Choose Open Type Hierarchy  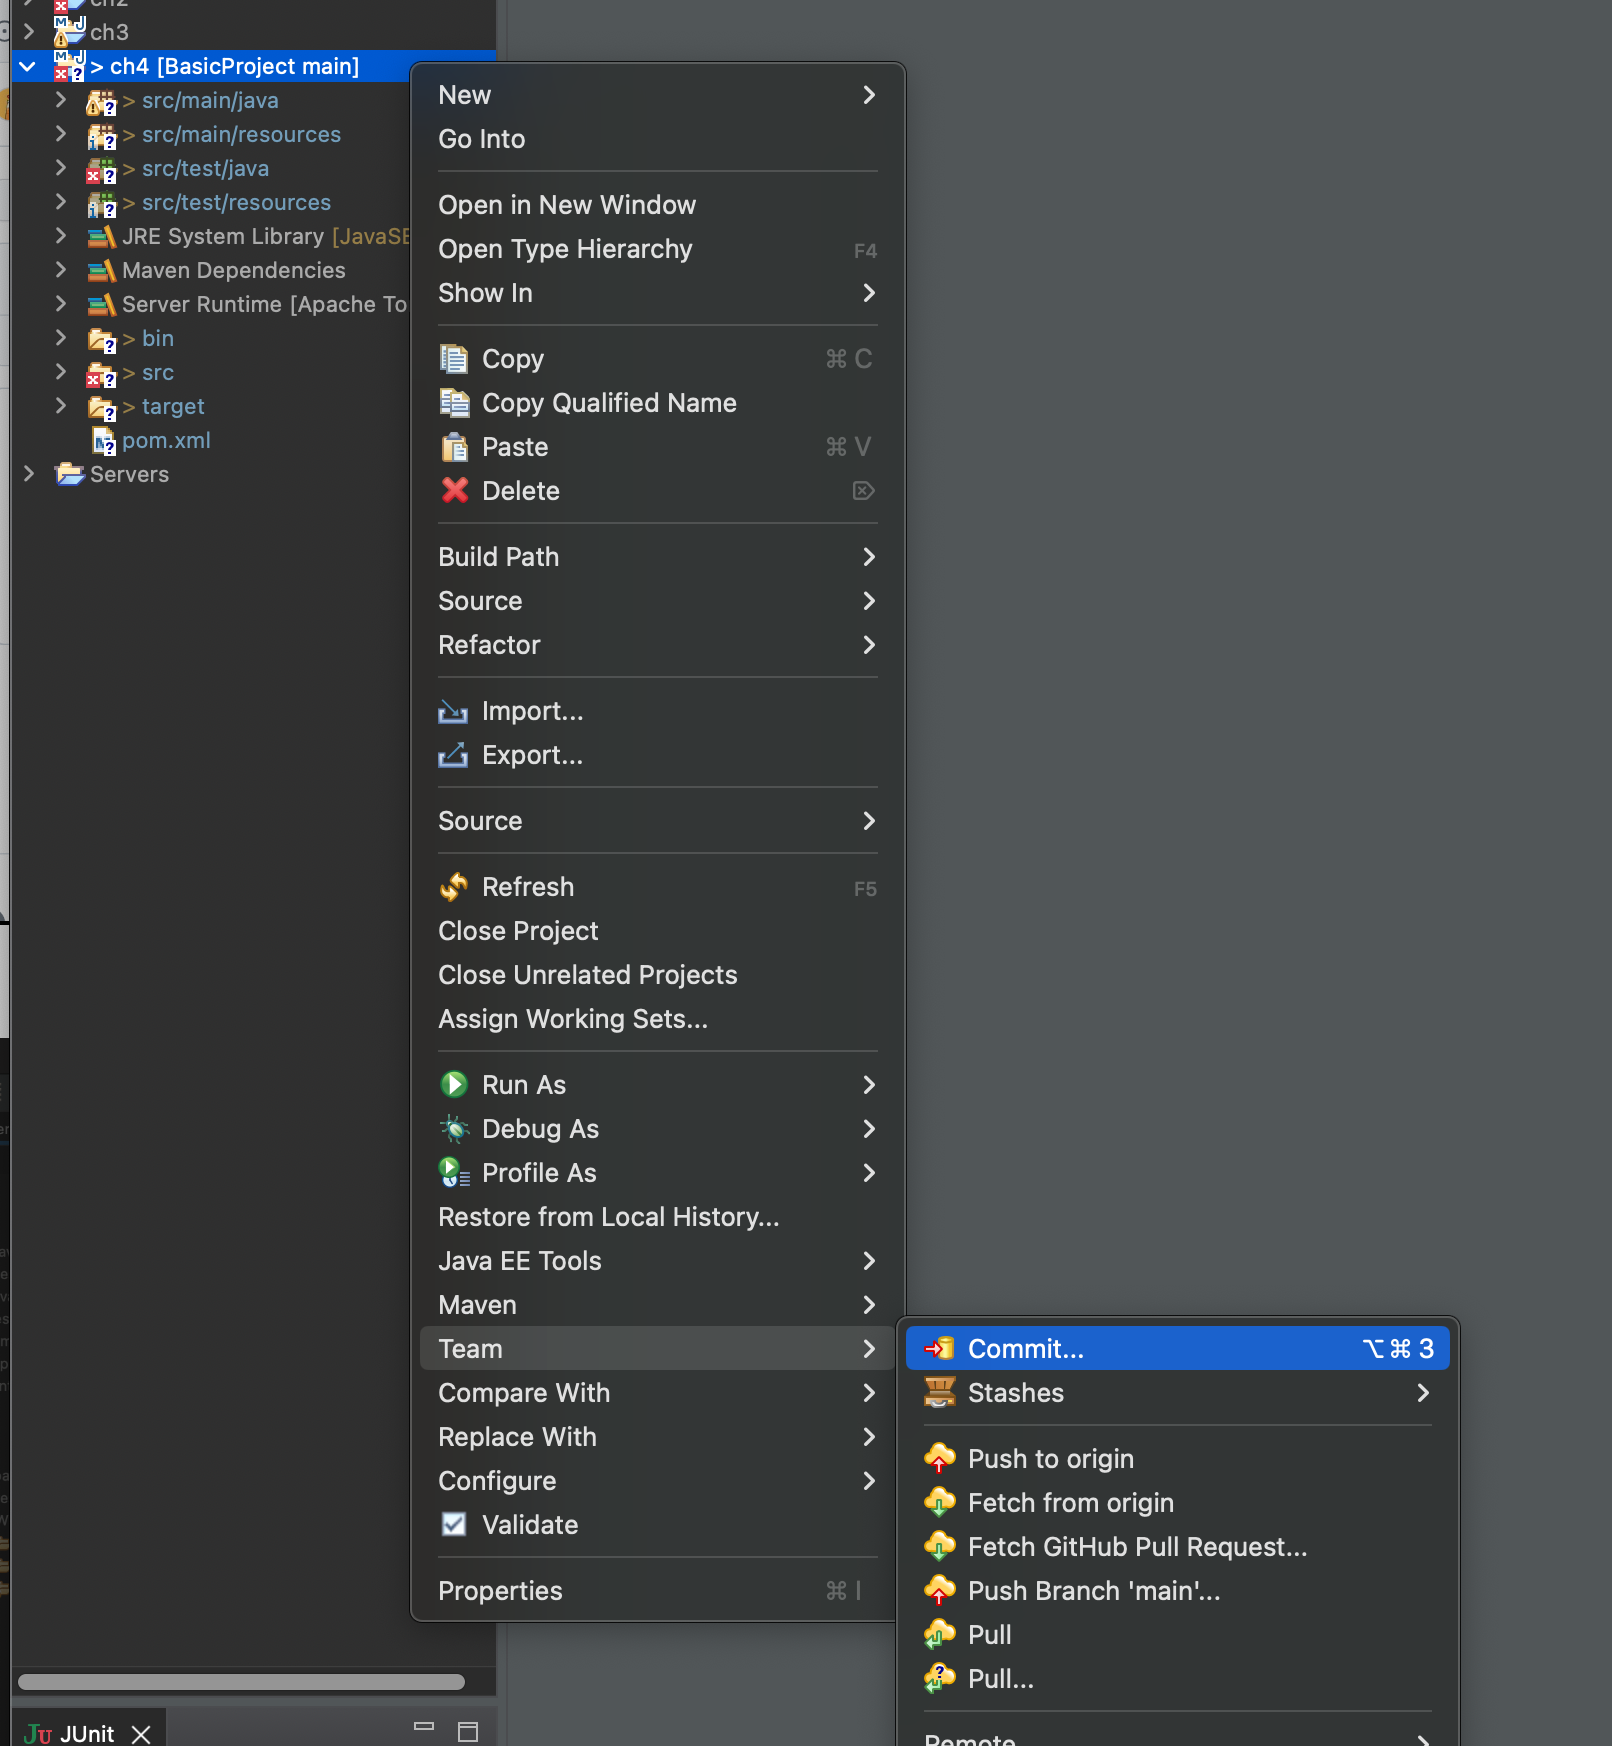coord(657,249)
